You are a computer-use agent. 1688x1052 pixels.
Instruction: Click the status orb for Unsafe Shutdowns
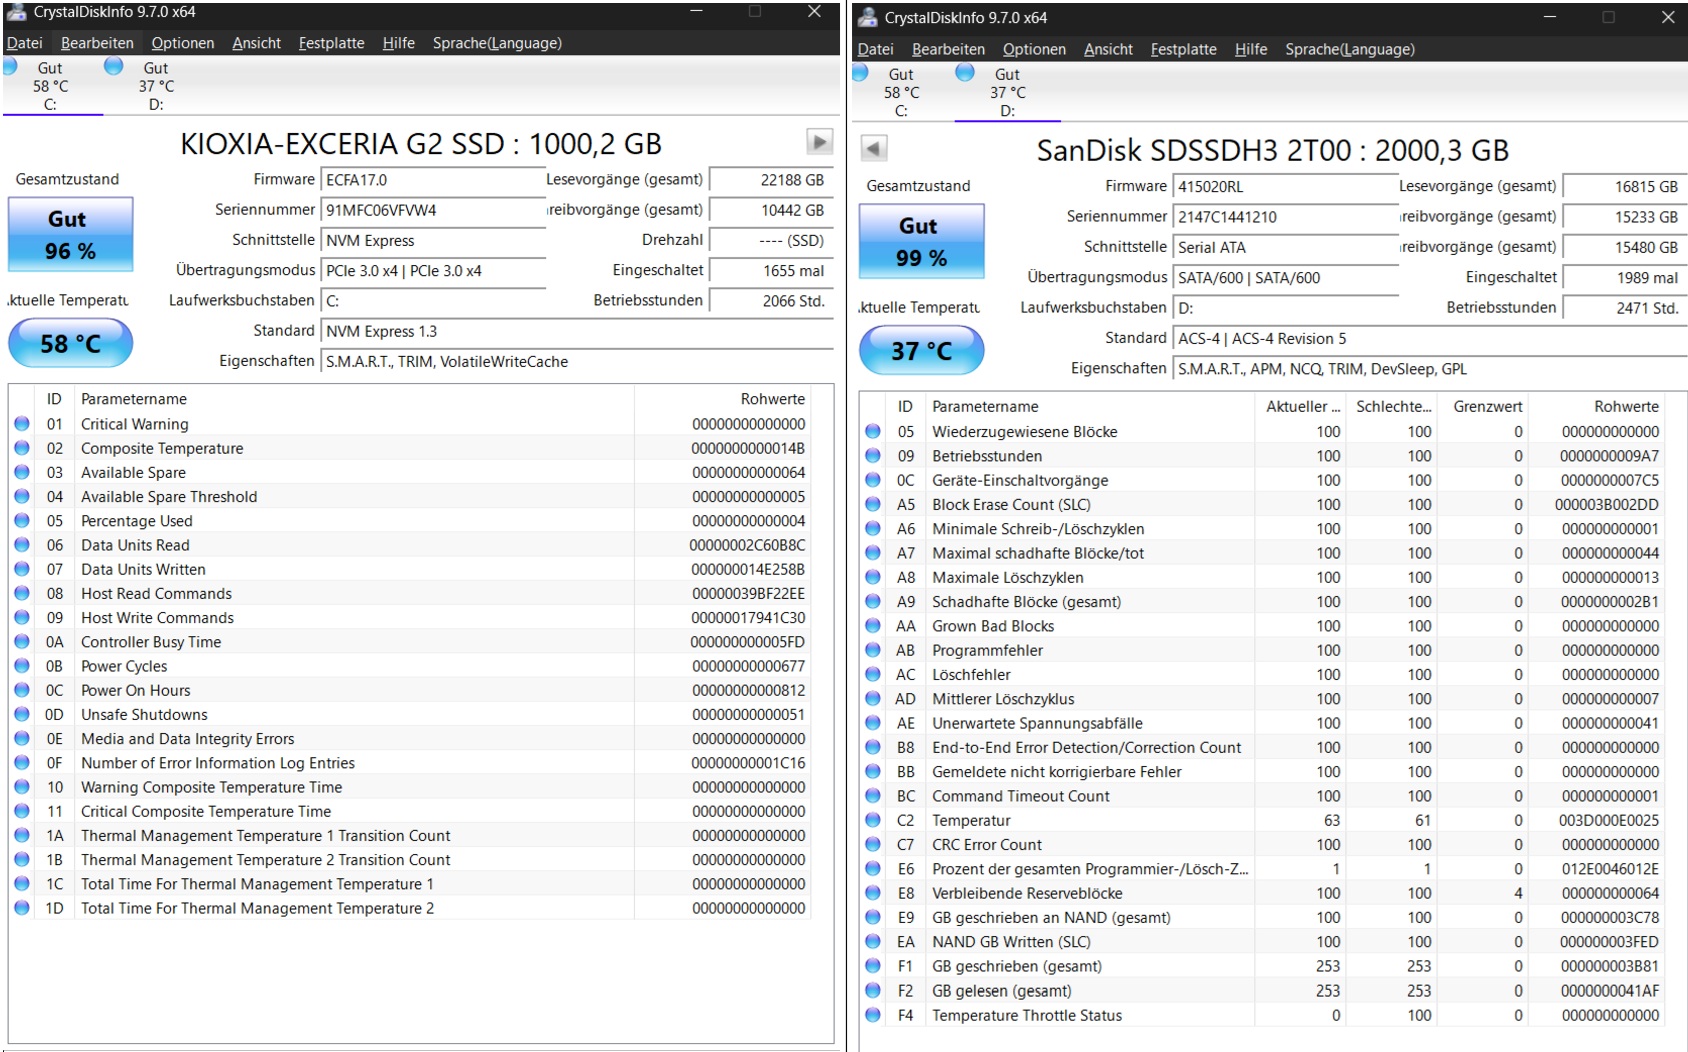click(x=22, y=715)
